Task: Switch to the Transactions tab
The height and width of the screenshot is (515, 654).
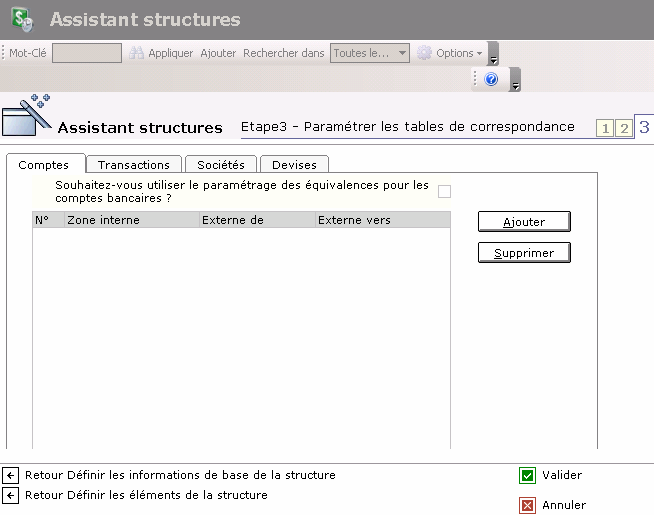Action: pos(133,165)
